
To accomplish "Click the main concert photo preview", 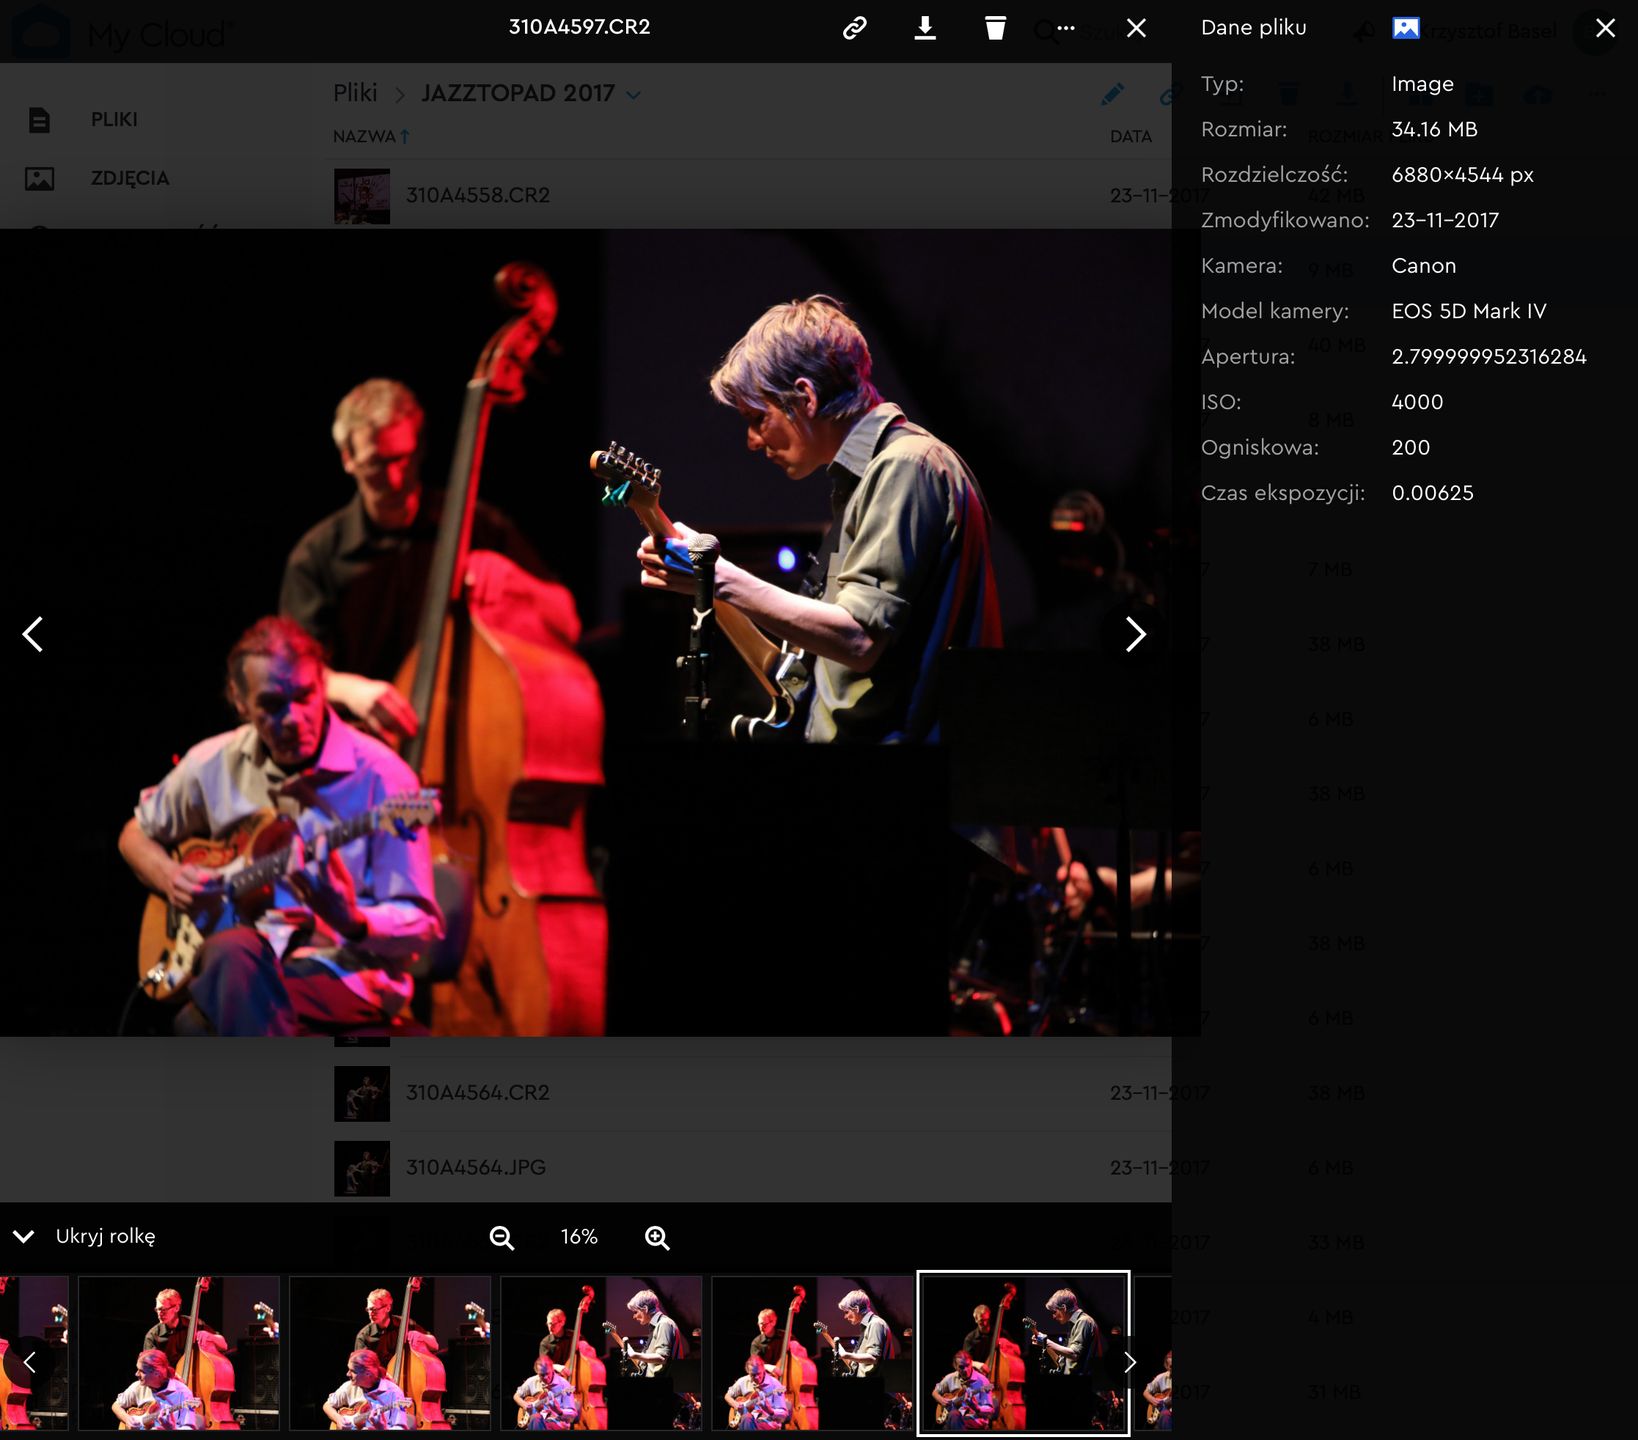I will tap(600, 632).
